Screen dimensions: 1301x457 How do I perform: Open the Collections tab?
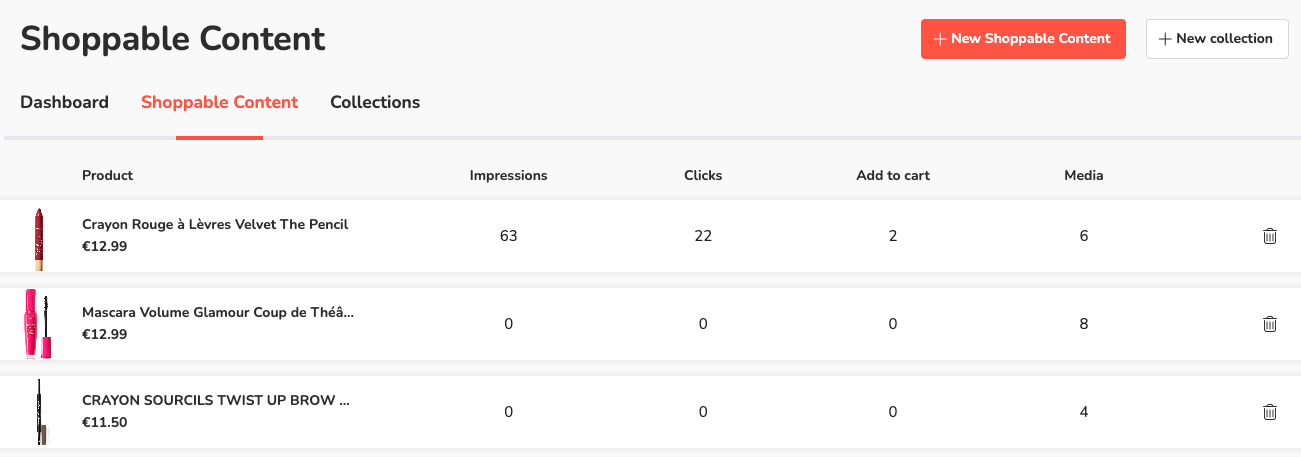[375, 102]
